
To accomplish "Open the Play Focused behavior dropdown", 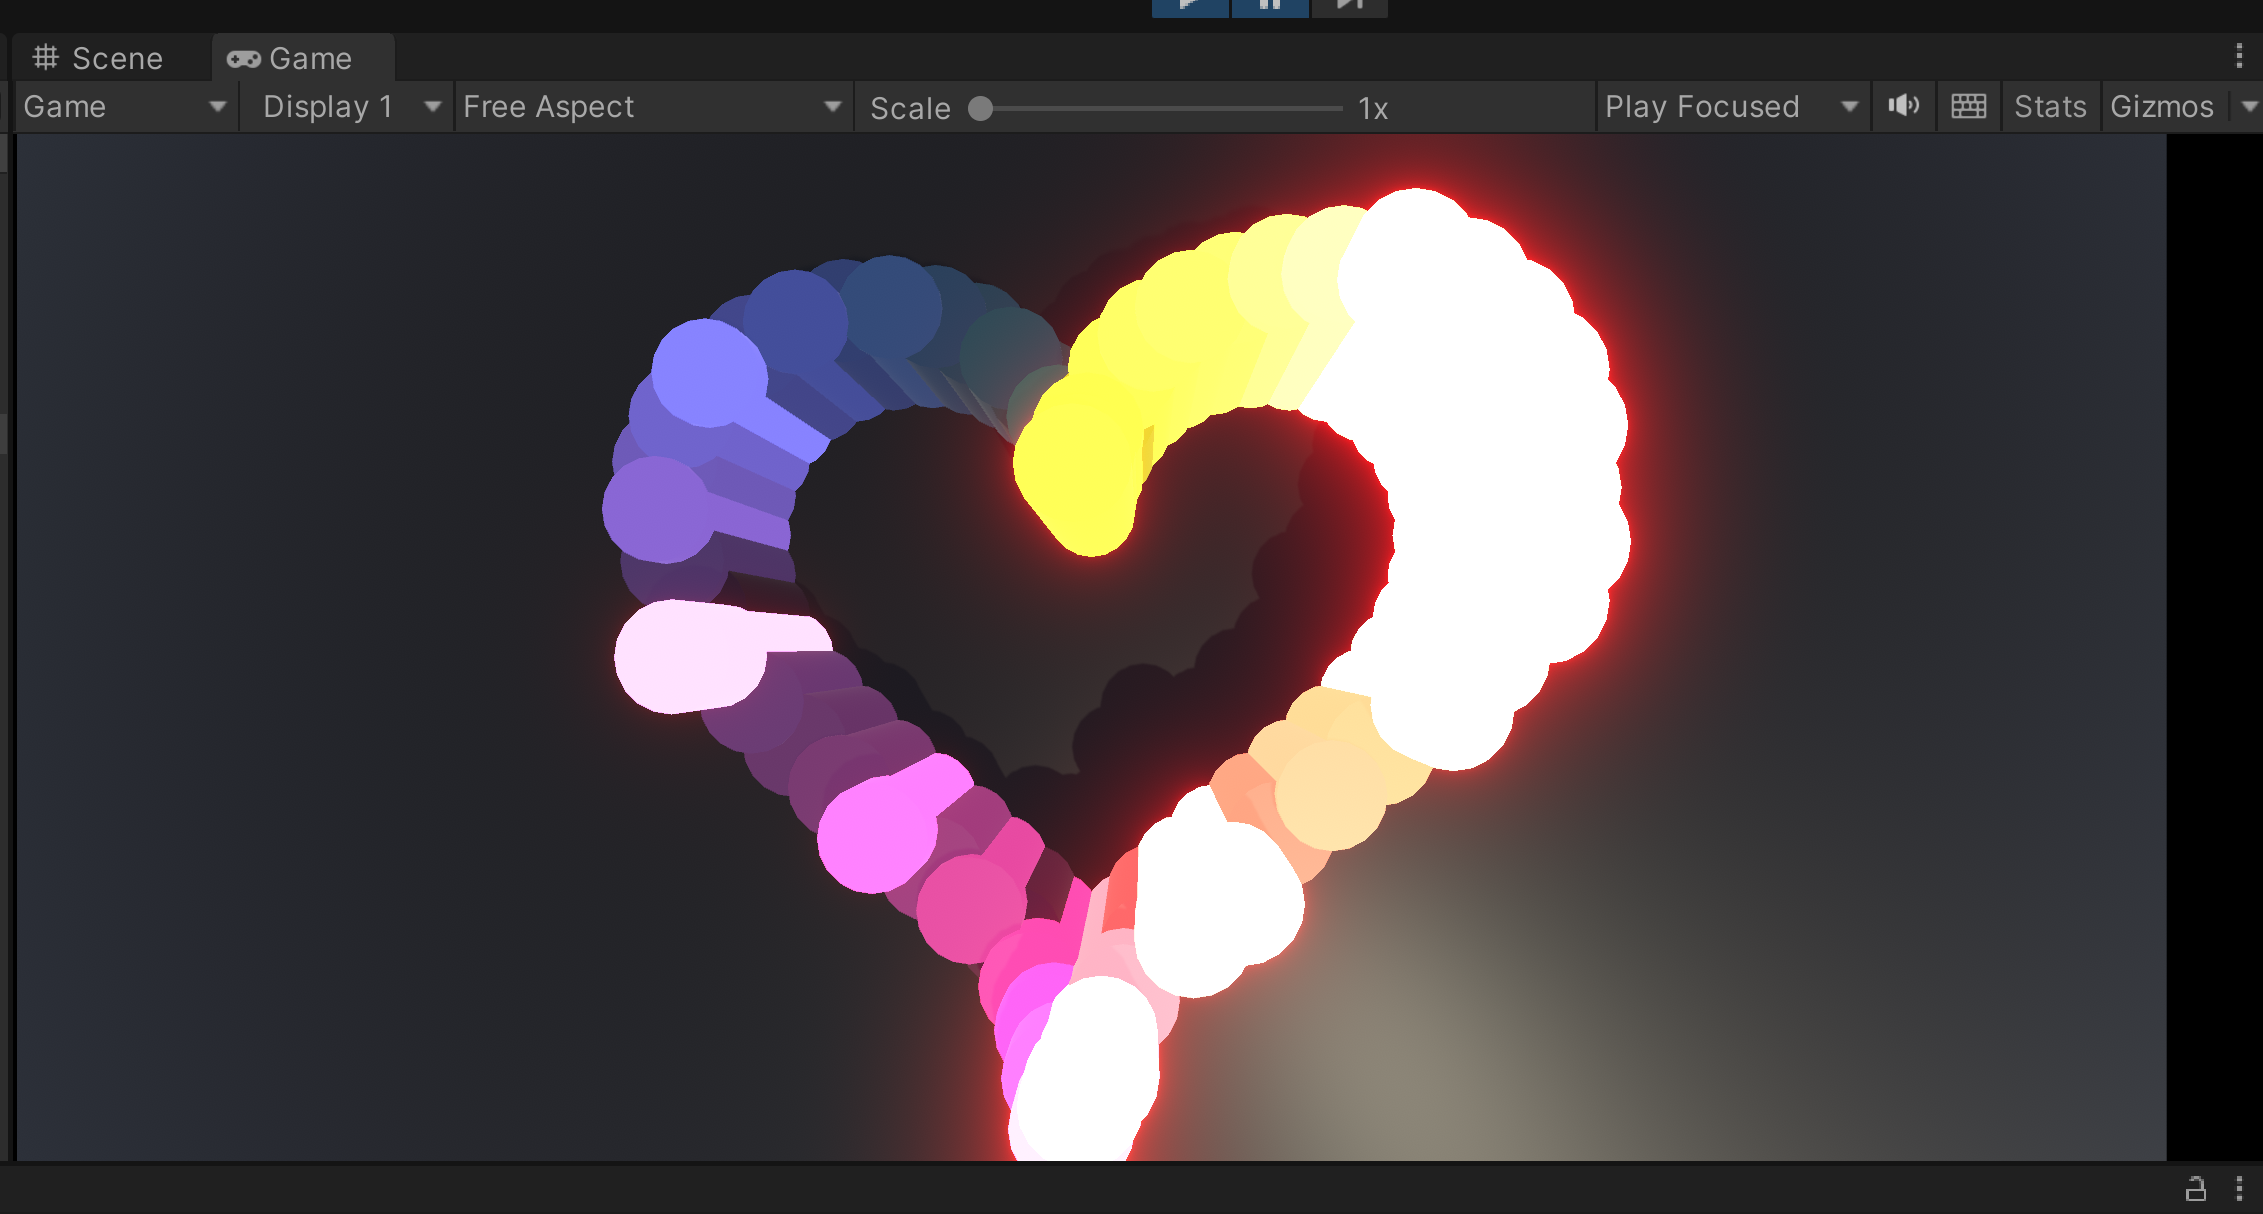I will pos(1731,106).
